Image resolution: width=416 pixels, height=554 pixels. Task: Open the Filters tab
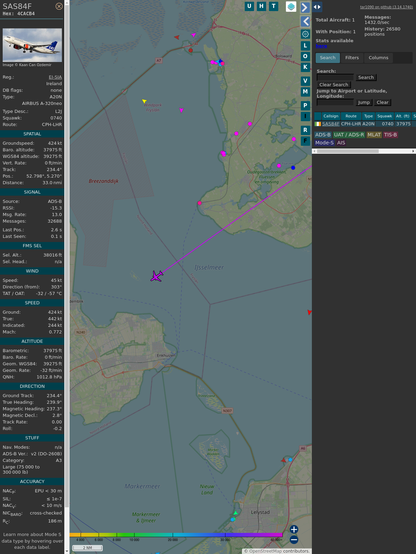pyautogui.click(x=352, y=58)
